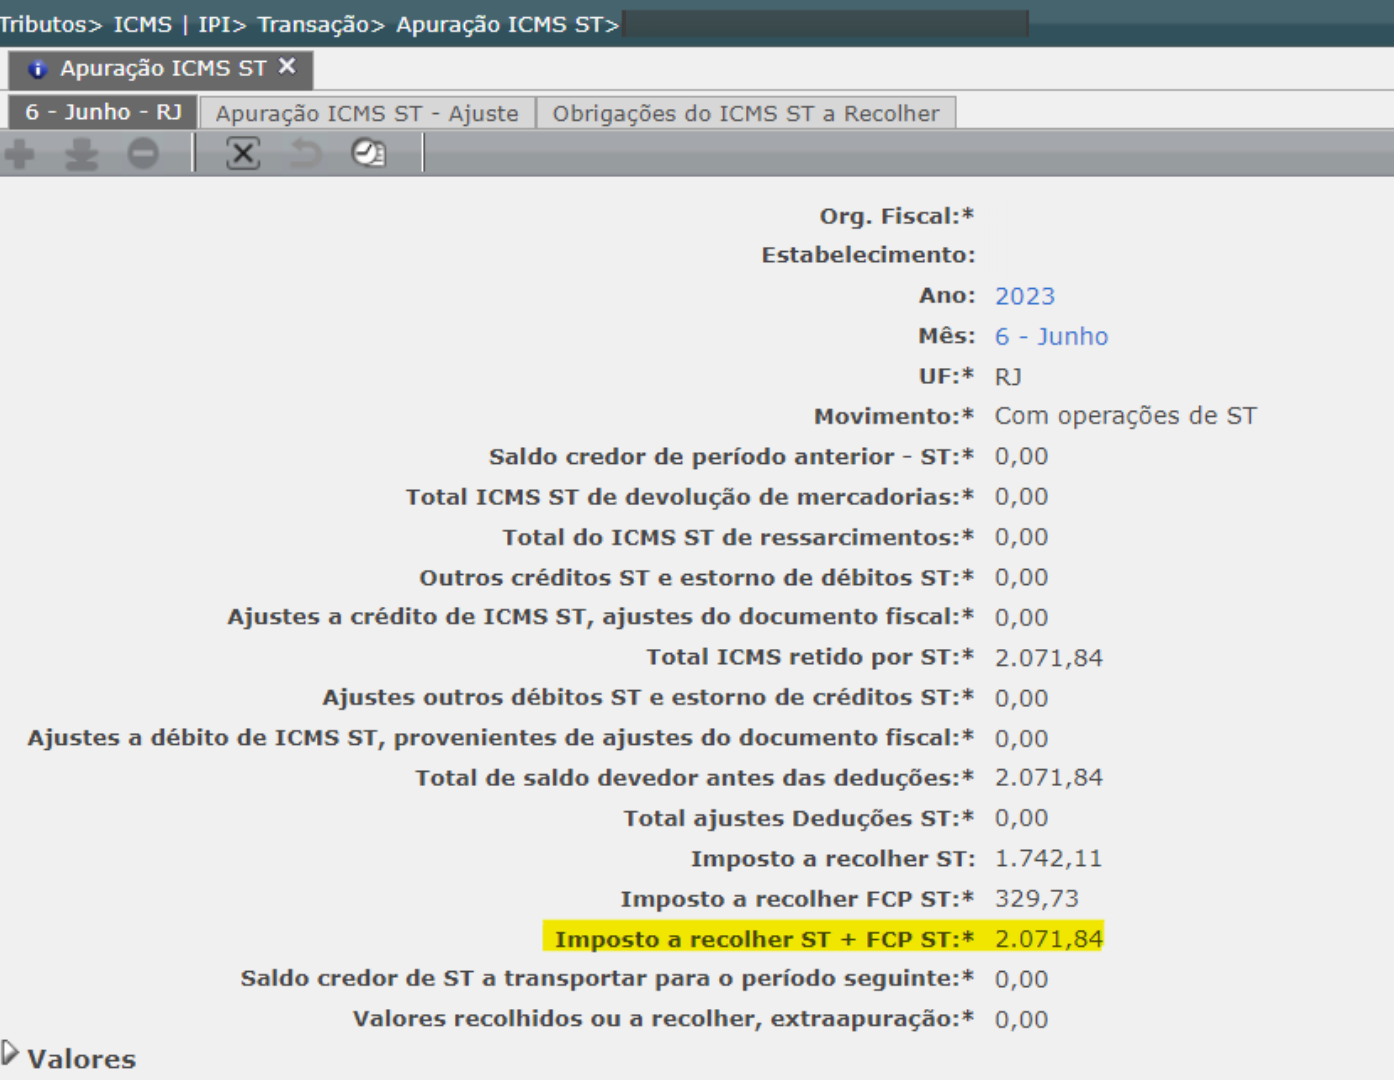This screenshot has height=1080, width=1394.
Task: Click the remove record minus icon
Action: click(x=143, y=154)
